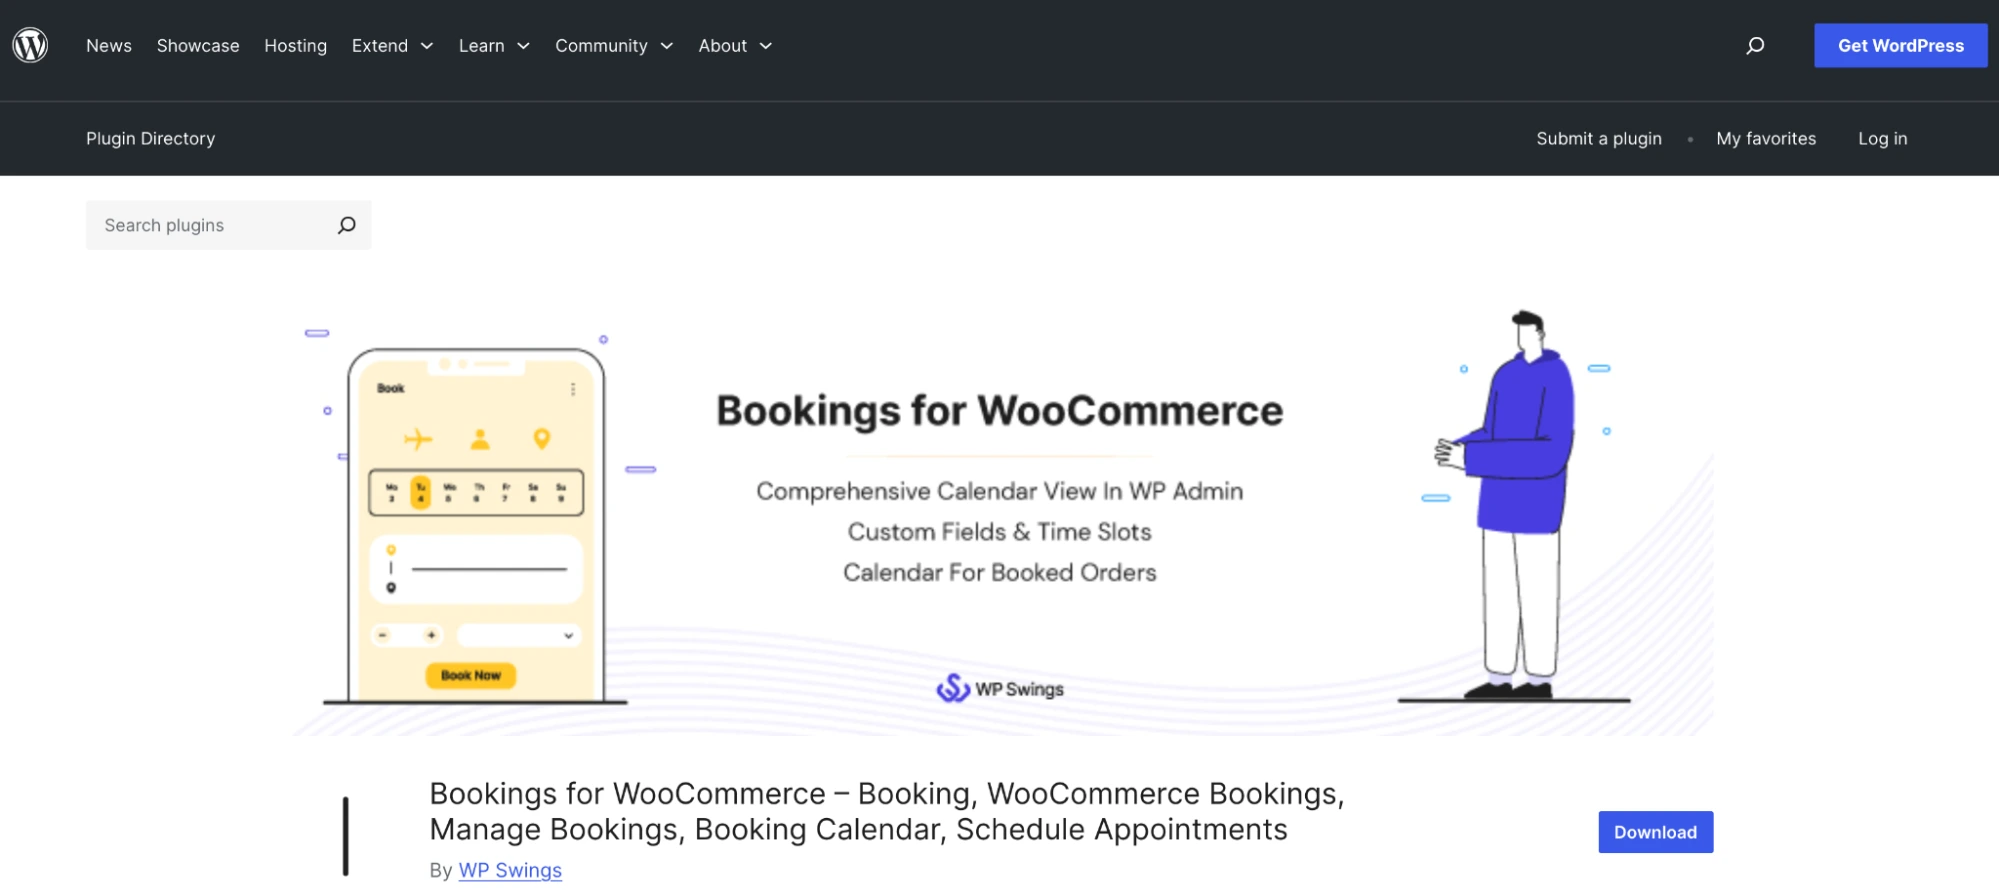Expand the Learn dropdown menu
Image resolution: width=1999 pixels, height=891 pixels.
[x=494, y=45]
